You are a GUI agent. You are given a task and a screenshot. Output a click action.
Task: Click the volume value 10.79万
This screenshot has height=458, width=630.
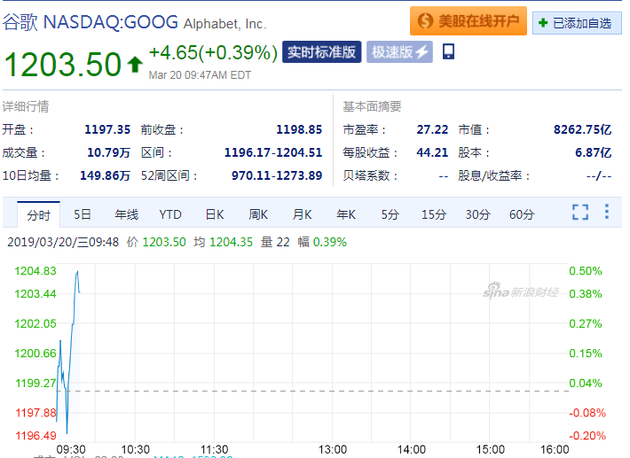pyautogui.click(x=108, y=152)
